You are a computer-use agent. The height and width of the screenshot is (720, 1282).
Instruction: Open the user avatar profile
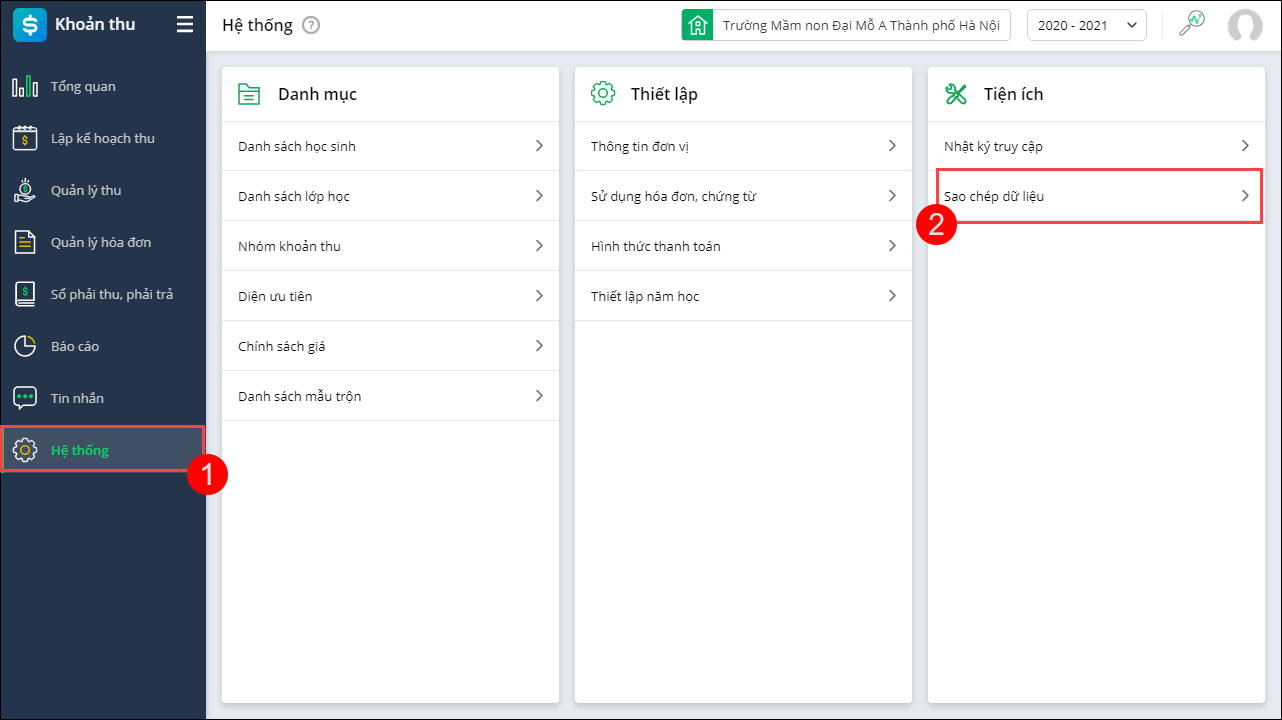[1245, 25]
